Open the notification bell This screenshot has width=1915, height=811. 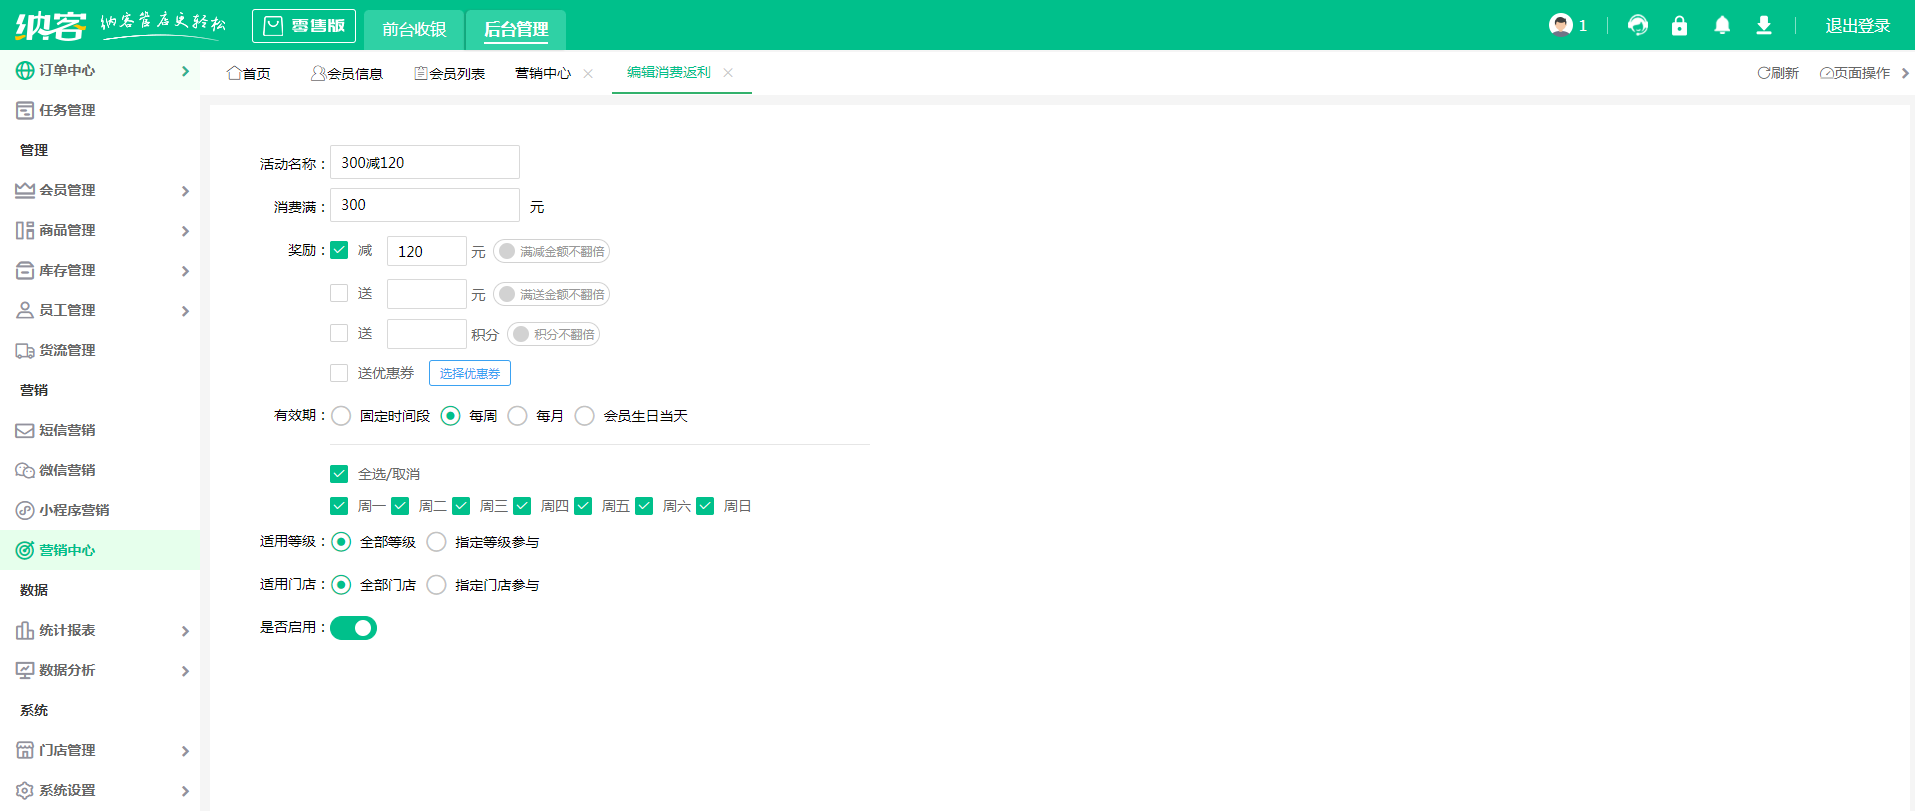click(1721, 26)
